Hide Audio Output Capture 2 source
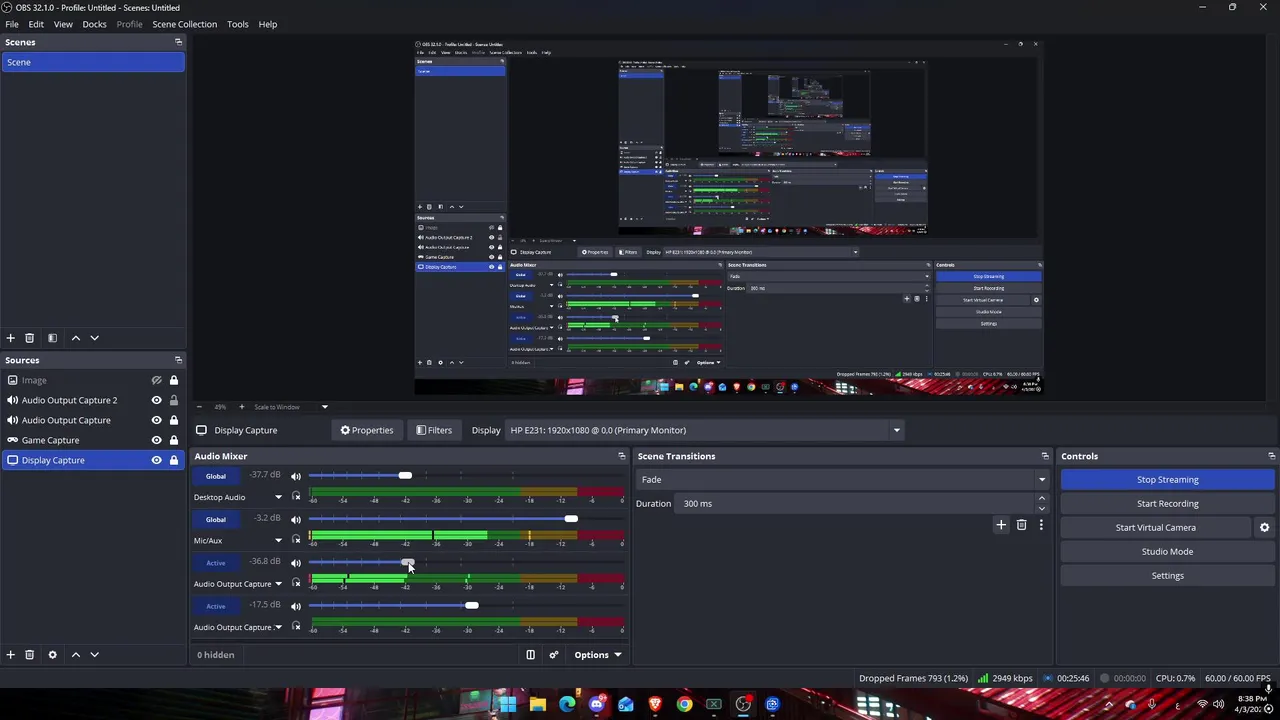Screen dimensions: 1280x720 [x=156, y=400]
